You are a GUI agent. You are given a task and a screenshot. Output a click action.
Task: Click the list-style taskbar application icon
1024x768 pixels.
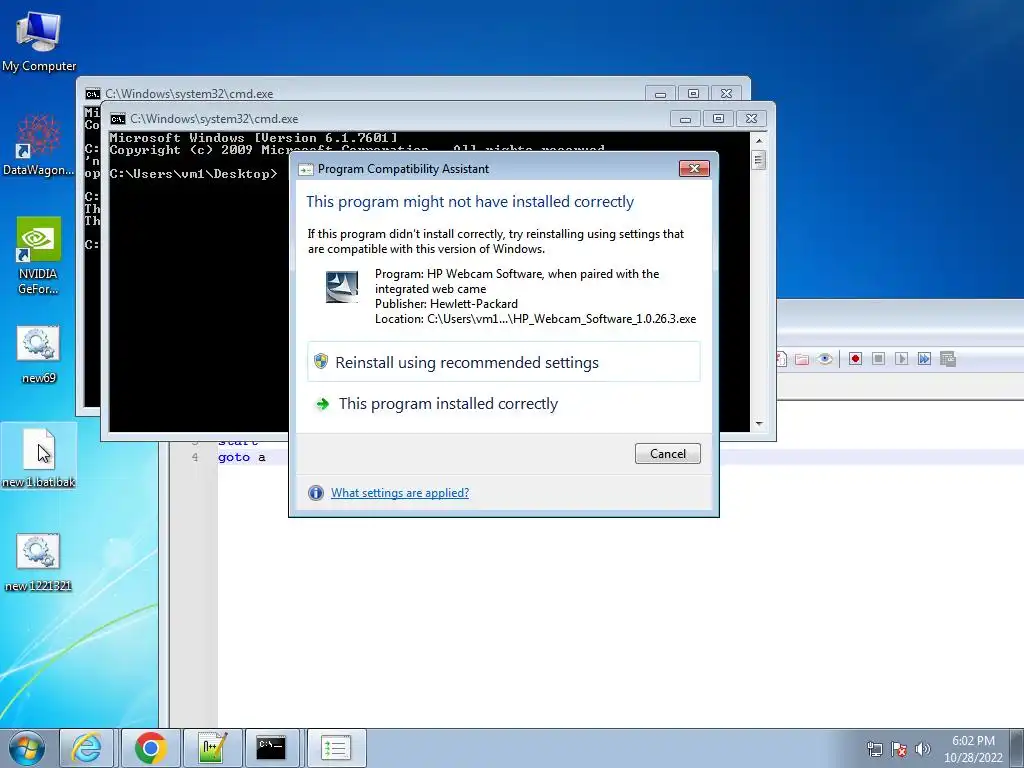click(x=336, y=748)
